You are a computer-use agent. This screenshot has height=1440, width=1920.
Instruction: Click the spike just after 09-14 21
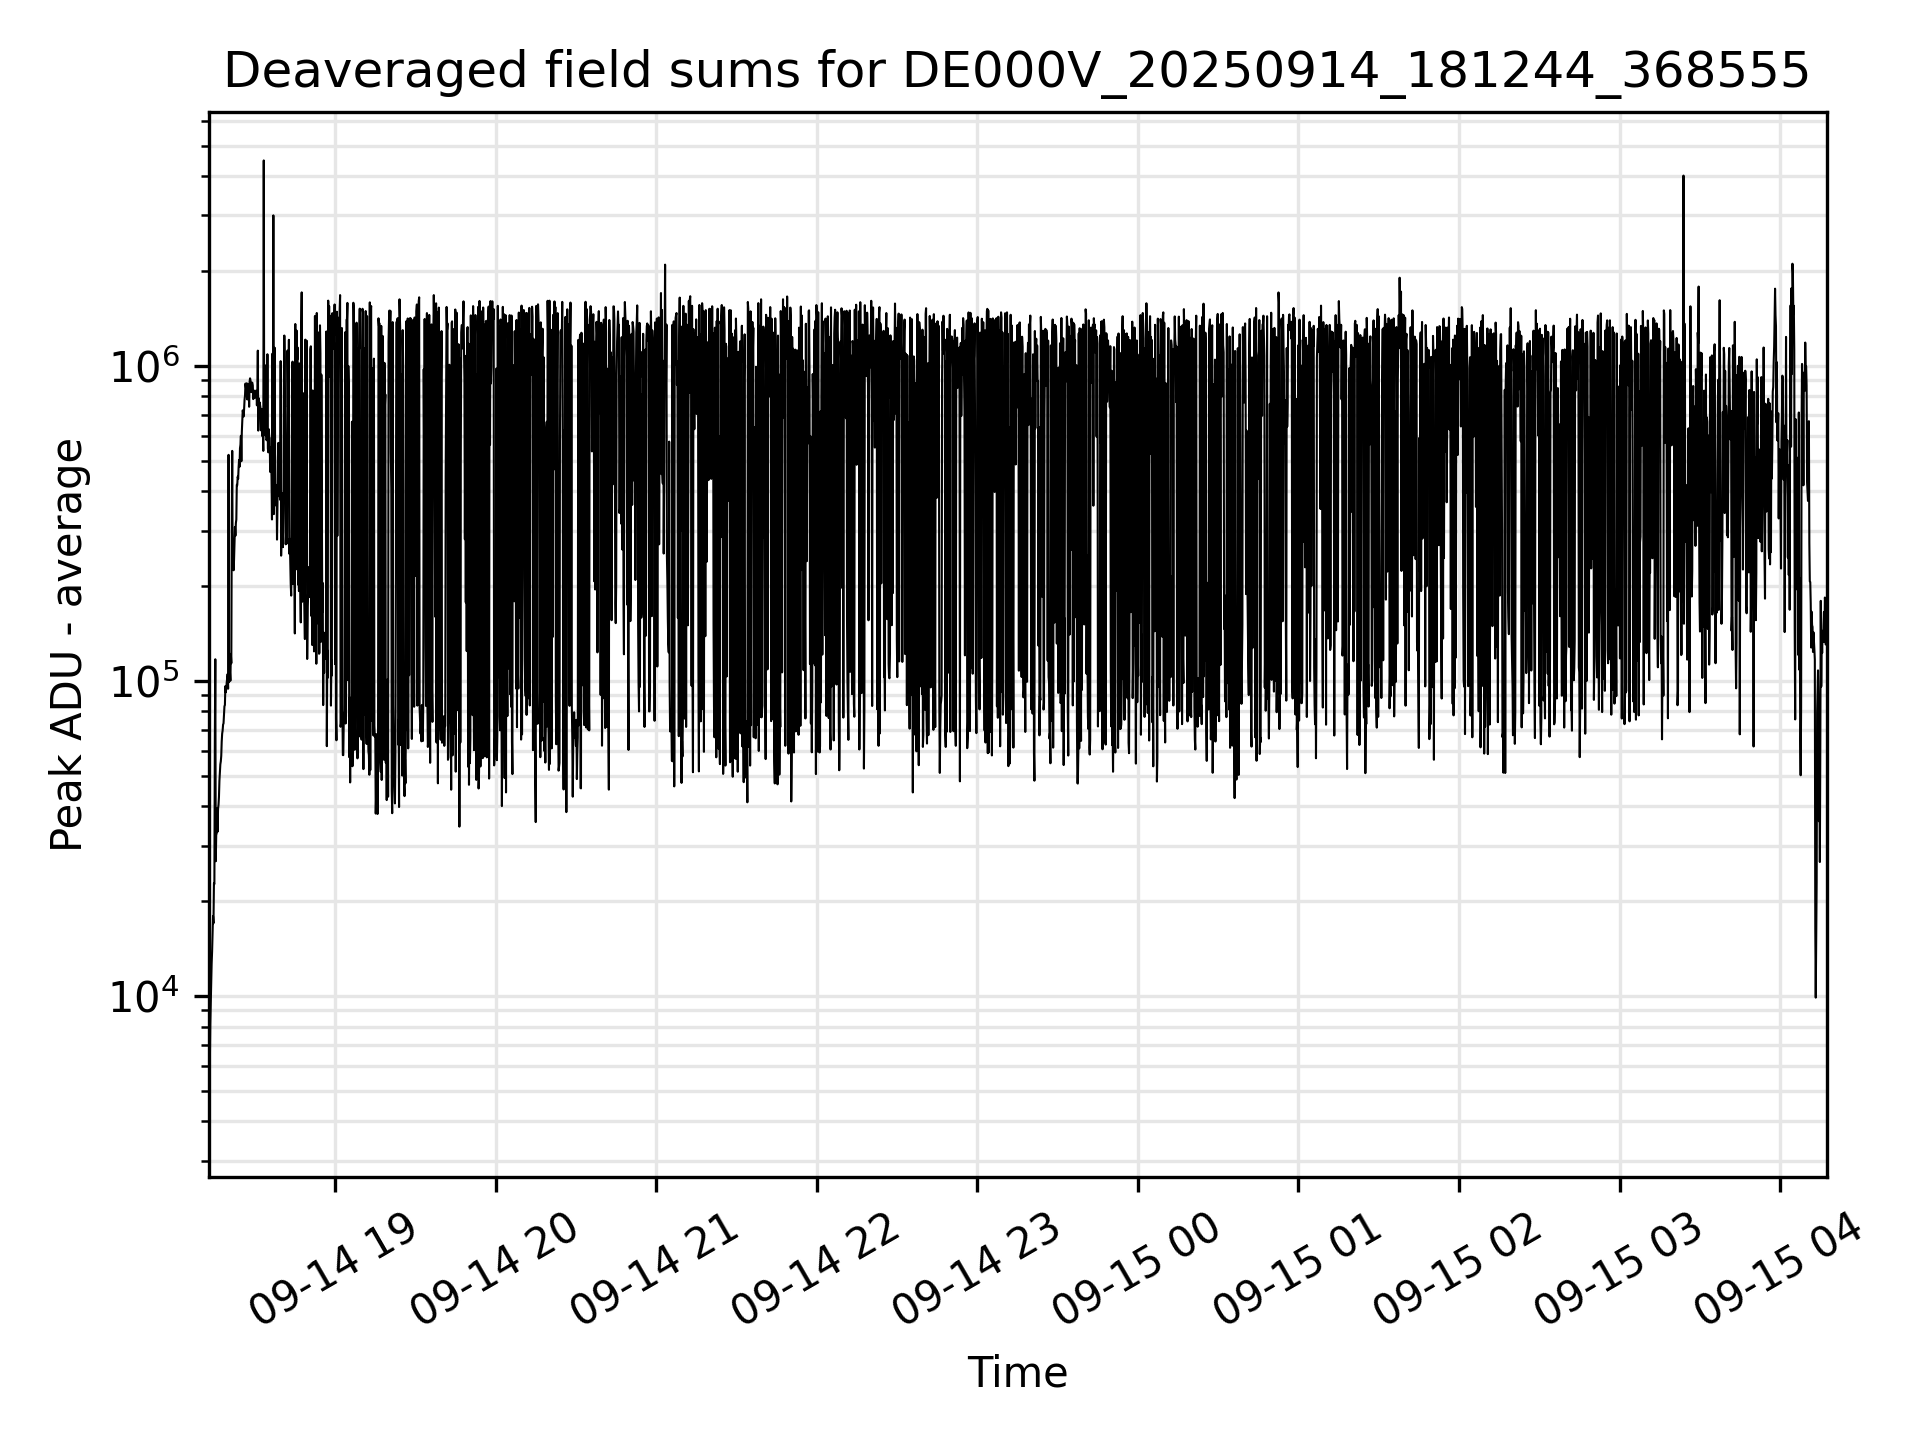click(x=665, y=267)
